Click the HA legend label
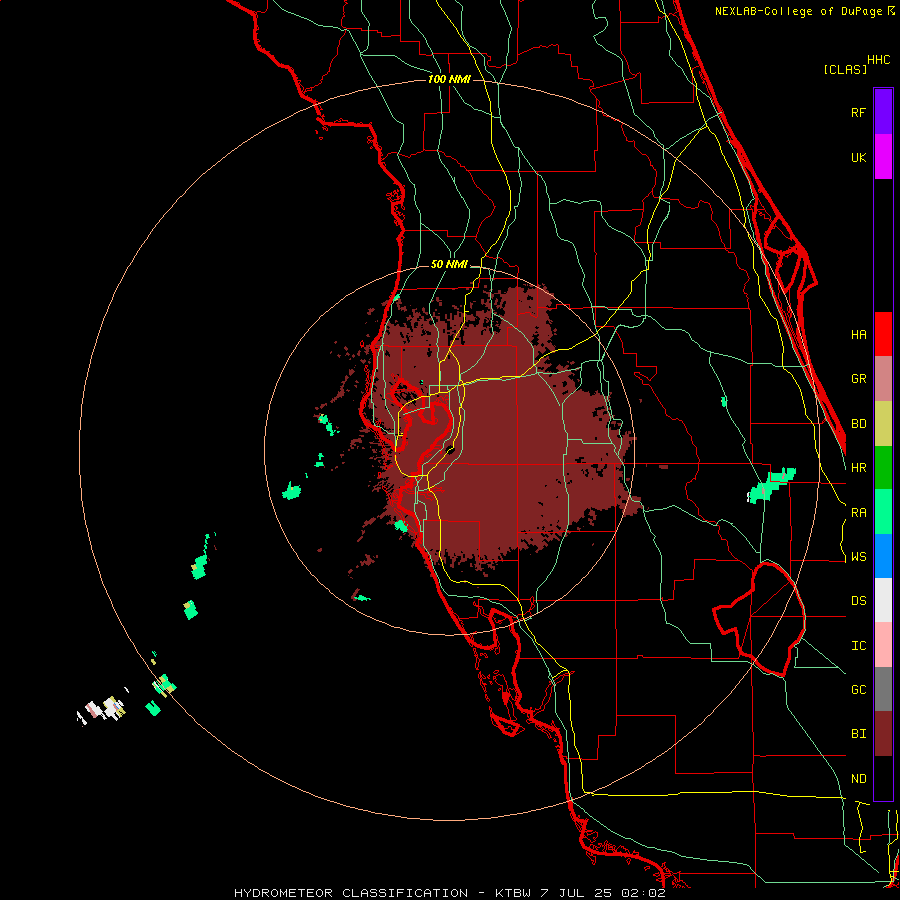 [858, 335]
